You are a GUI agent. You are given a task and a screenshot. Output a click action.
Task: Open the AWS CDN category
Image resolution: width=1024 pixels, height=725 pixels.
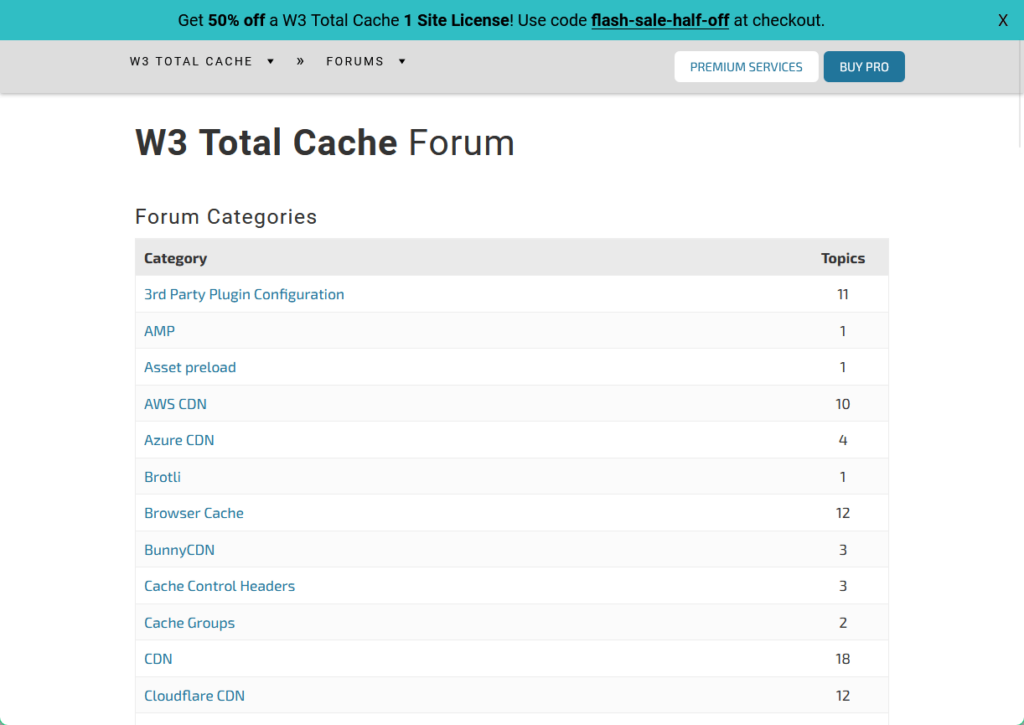[x=175, y=404]
